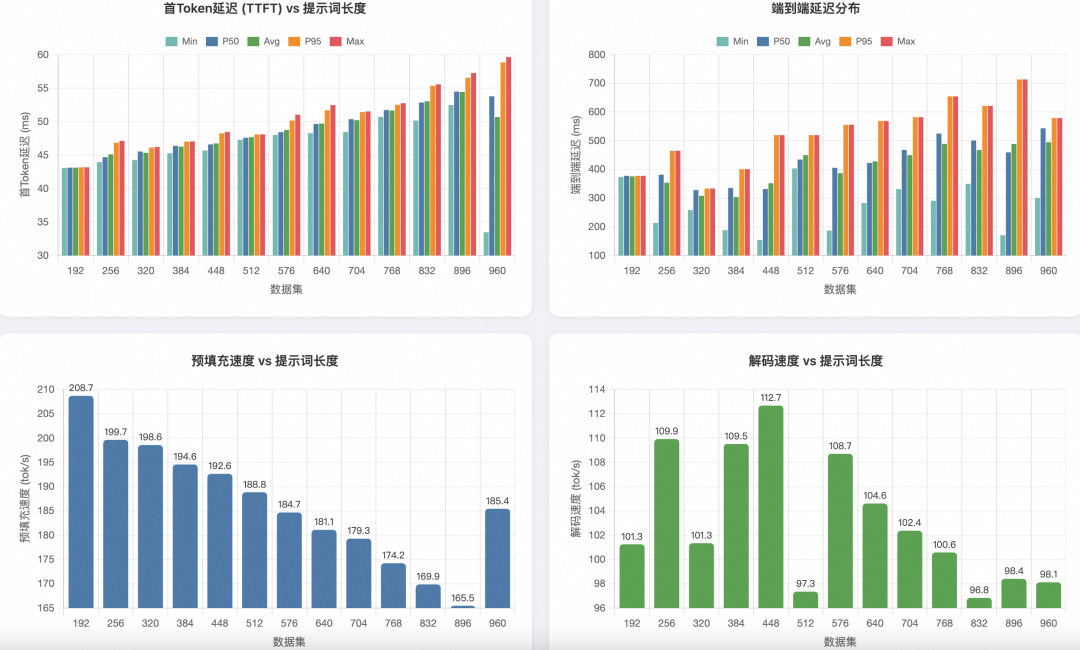Click the Min bar for 896 in 端到端延迟 chart
This screenshot has height=650, width=1080.
(x=1003, y=245)
